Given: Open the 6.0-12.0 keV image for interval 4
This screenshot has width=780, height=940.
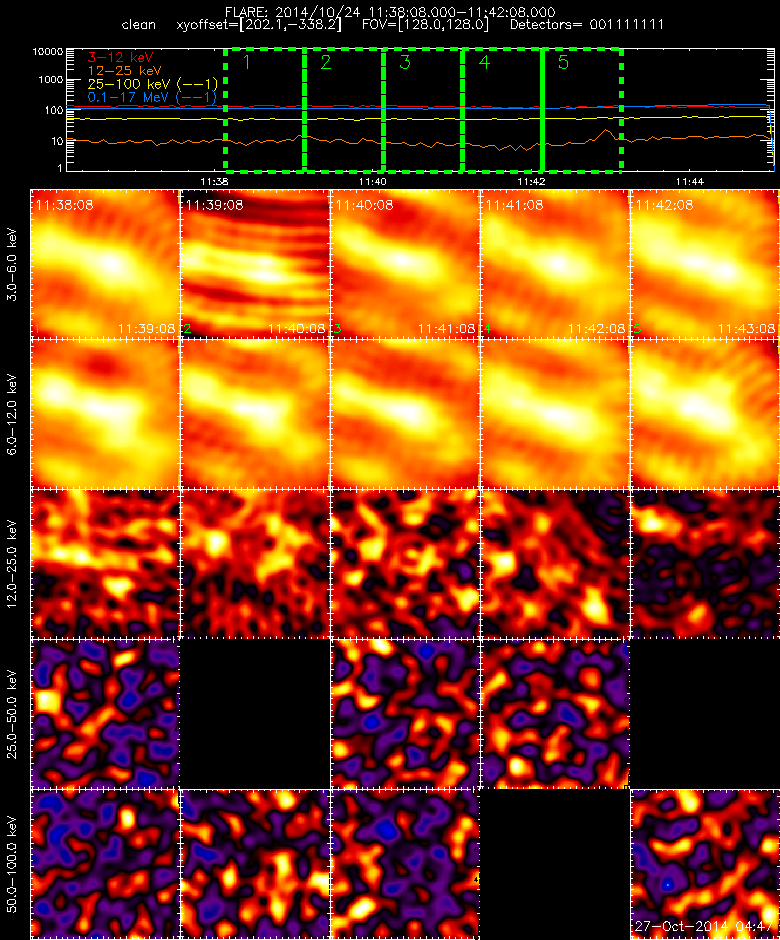Looking at the screenshot, I should (555, 414).
